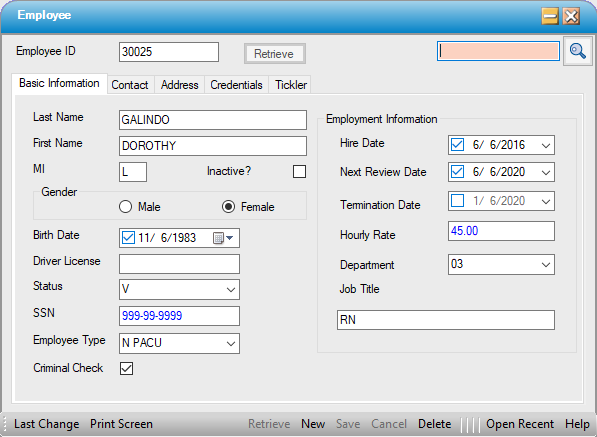Click the pink search input field

coord(498,51)
